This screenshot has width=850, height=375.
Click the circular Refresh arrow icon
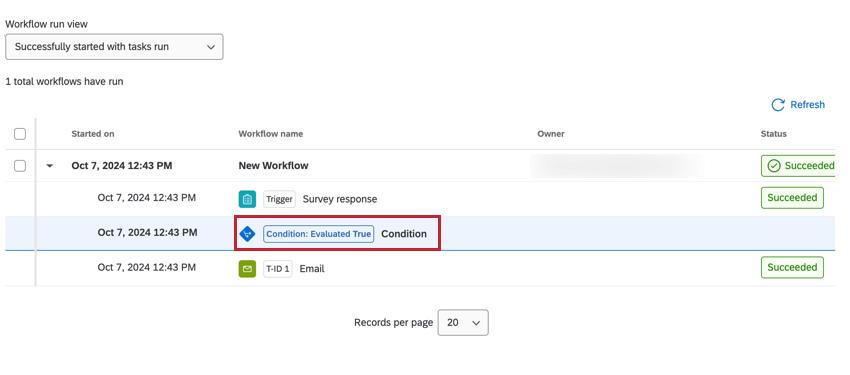click(778, 105)
